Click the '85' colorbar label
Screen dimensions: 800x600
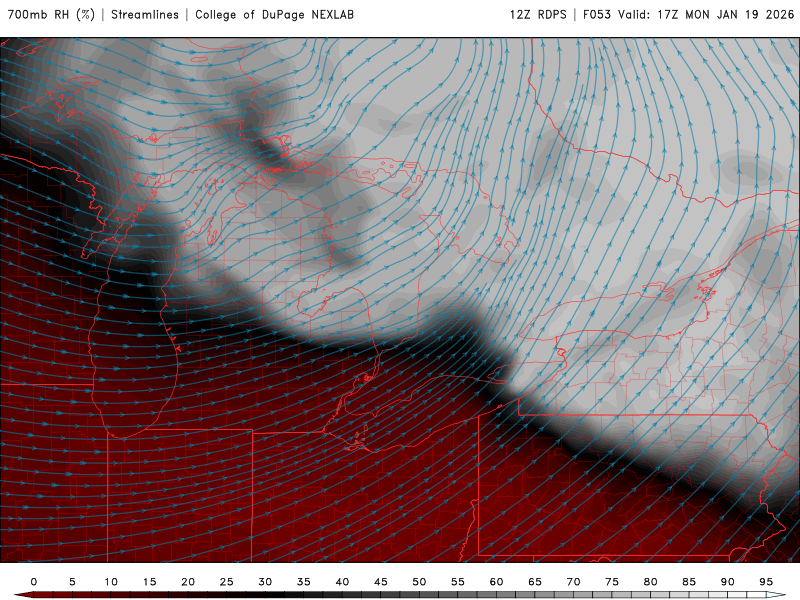point(689,582)
